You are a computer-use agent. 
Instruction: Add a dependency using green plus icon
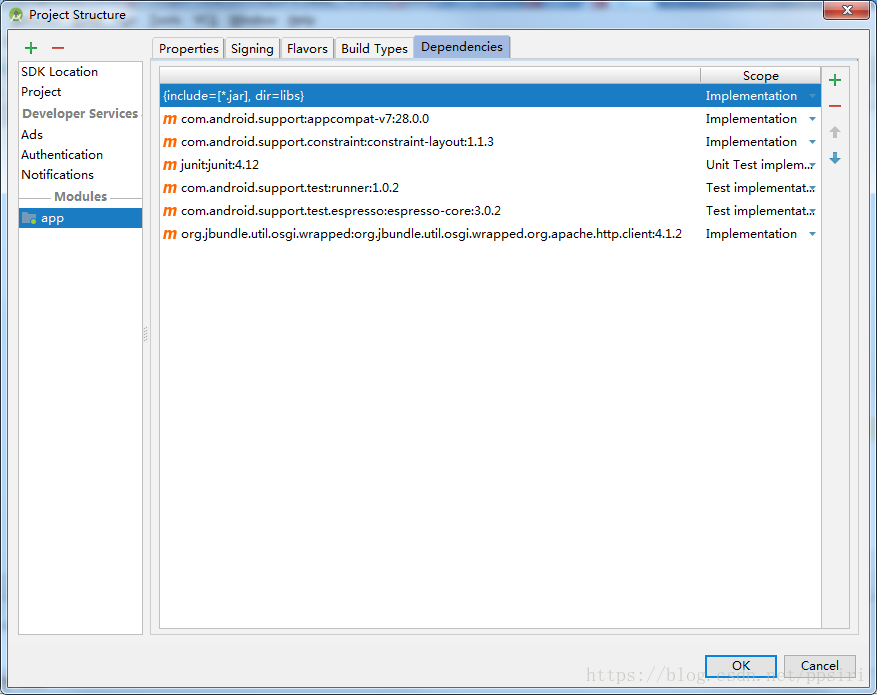(834, 80)
